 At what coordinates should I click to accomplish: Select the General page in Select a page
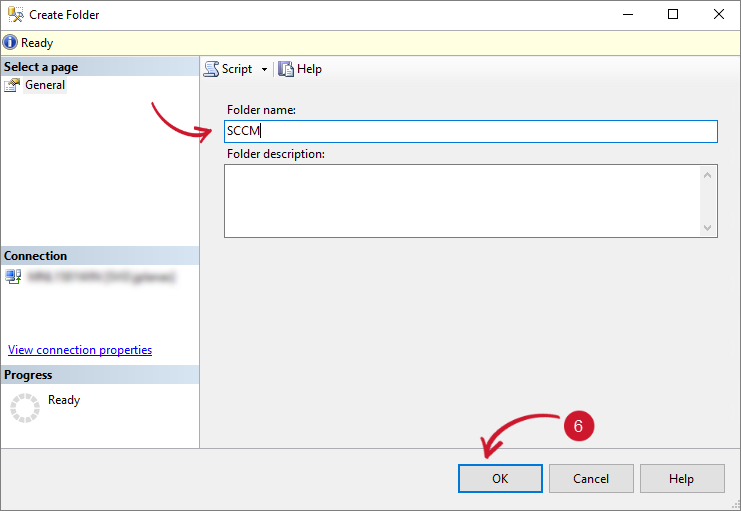click(x=45, y=85)
